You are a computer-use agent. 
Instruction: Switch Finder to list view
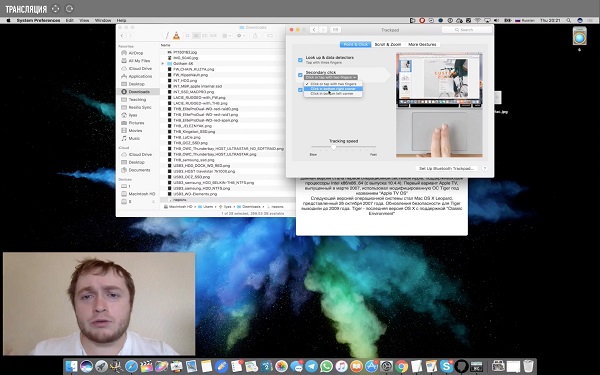pos(196,36)
